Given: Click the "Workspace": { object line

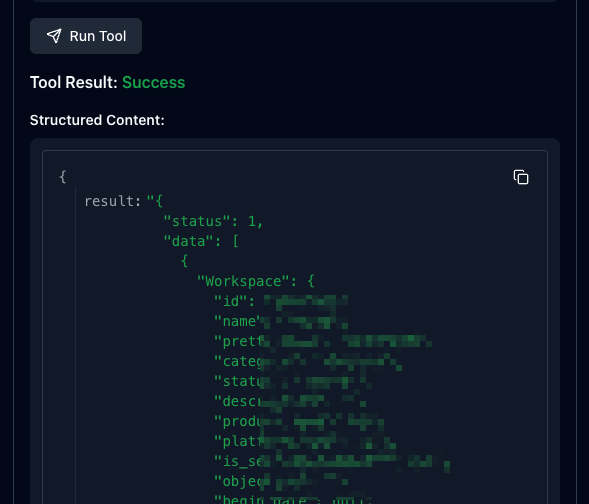Looking at the screenshot, I should tap(256, 281).
